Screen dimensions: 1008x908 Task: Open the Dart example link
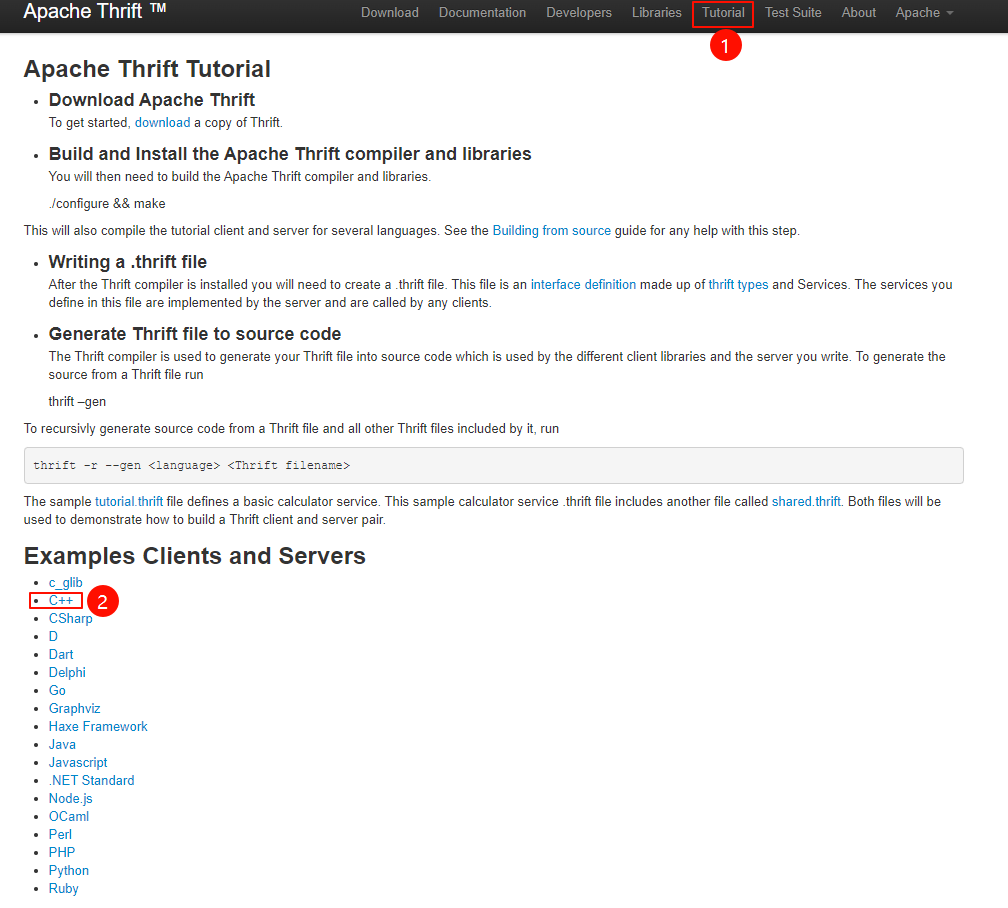point(61,655)
